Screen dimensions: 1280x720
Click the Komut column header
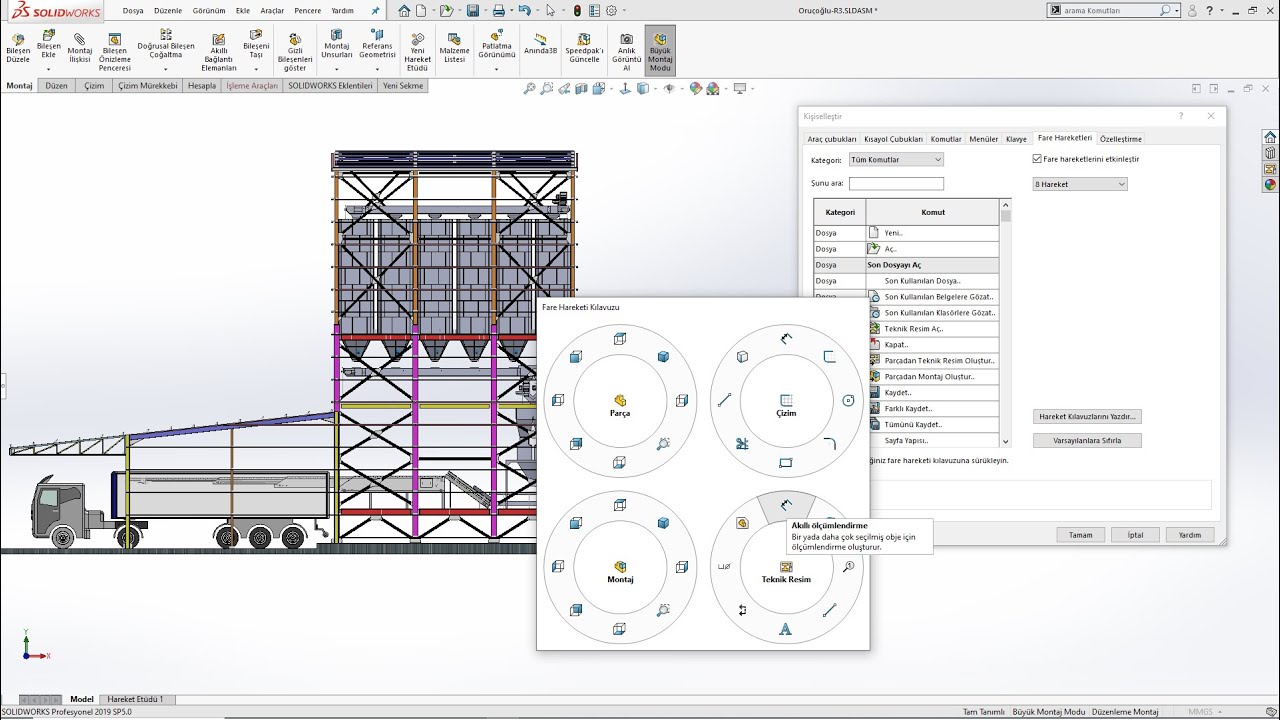(932, 212)
